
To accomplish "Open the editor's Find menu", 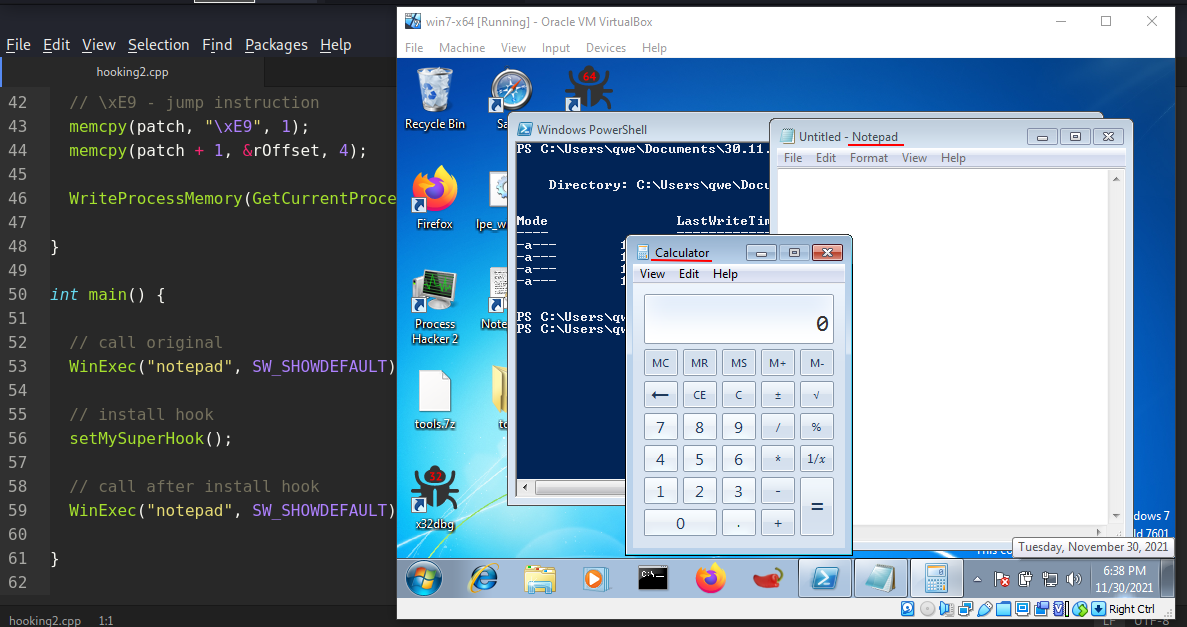I will tap(217, 45).
